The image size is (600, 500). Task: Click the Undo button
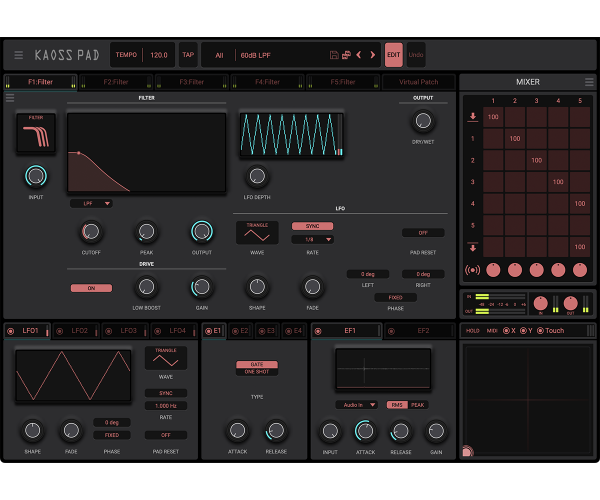click(x=416, y=55)
